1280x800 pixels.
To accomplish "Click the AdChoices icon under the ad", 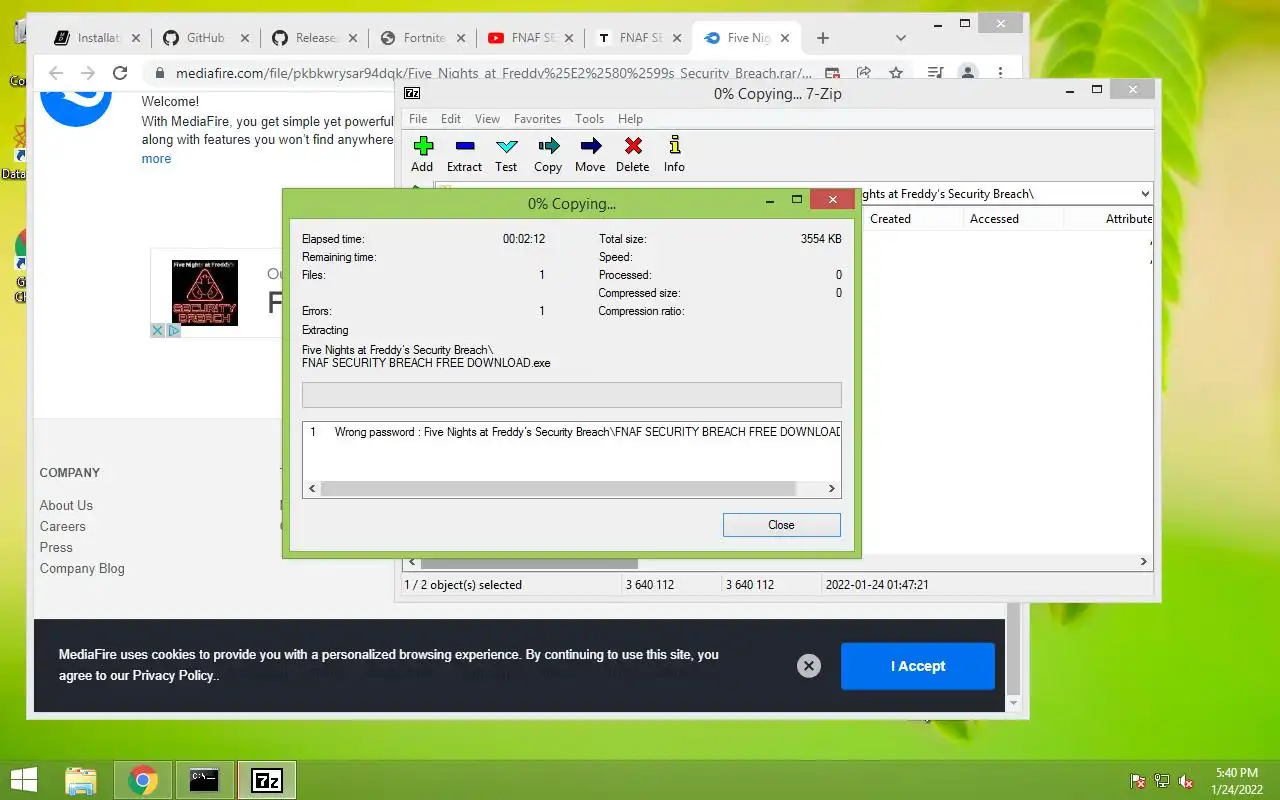I will [172, 330].
